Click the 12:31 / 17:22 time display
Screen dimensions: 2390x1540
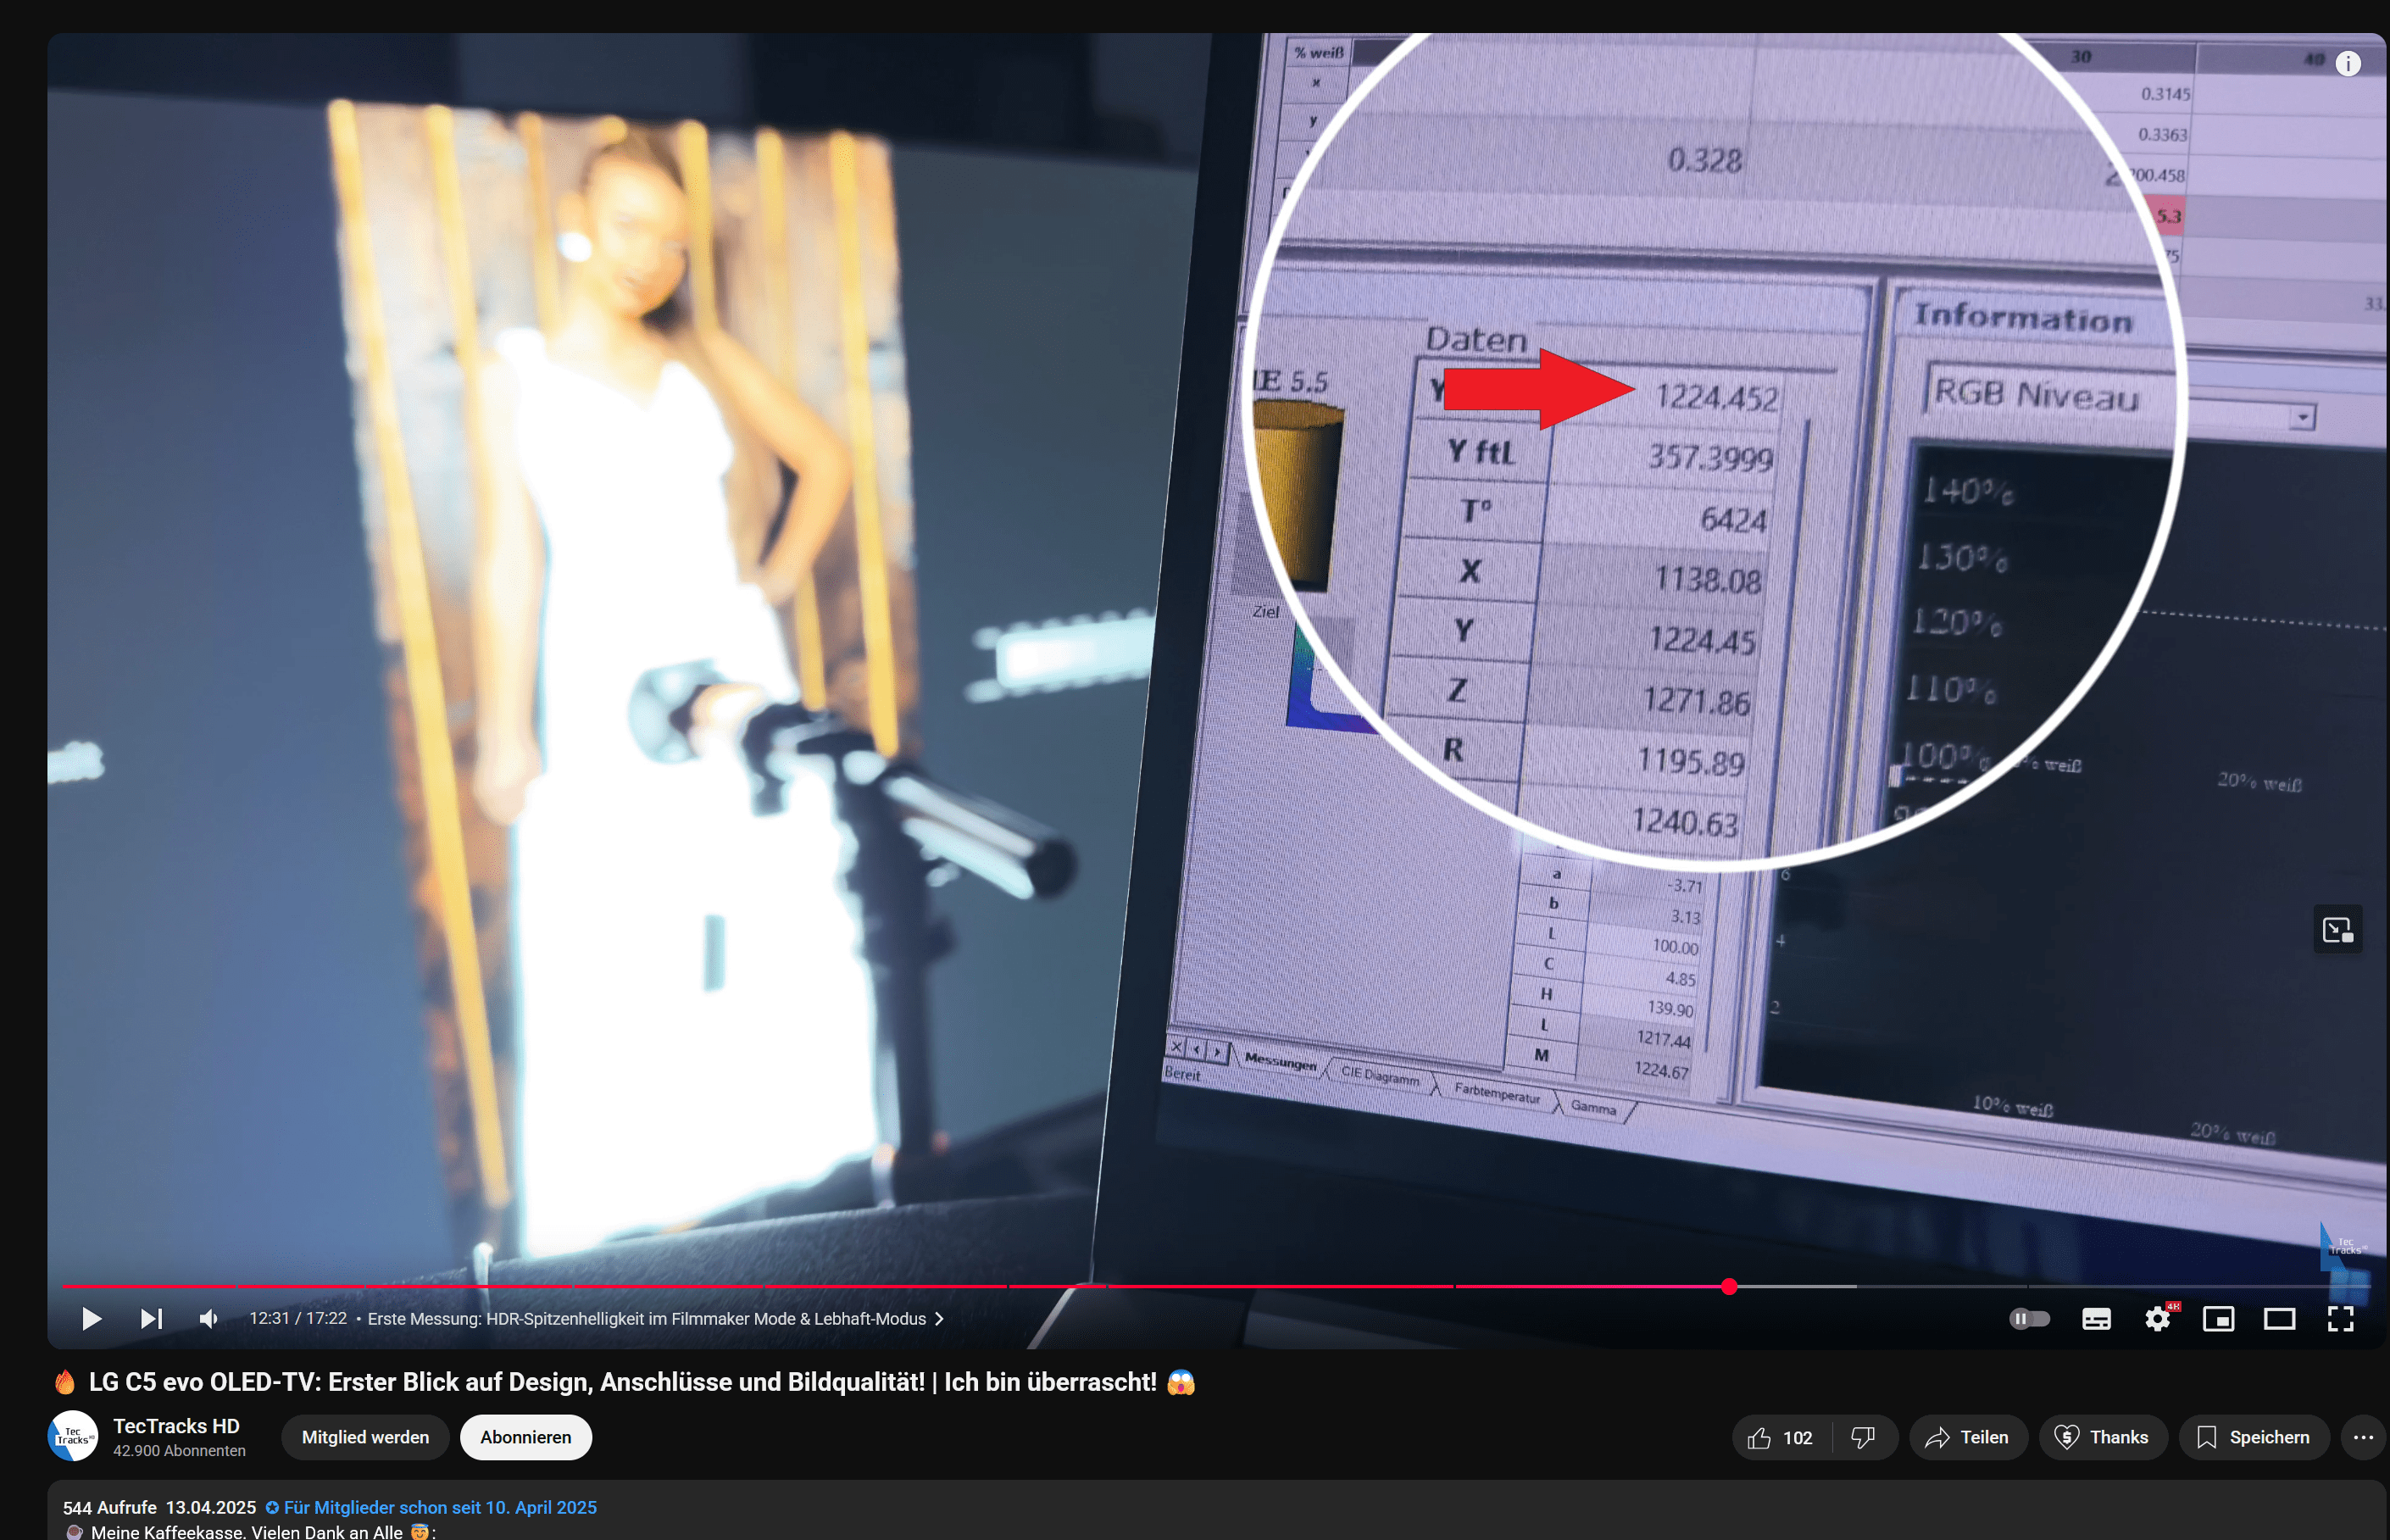298,1318
